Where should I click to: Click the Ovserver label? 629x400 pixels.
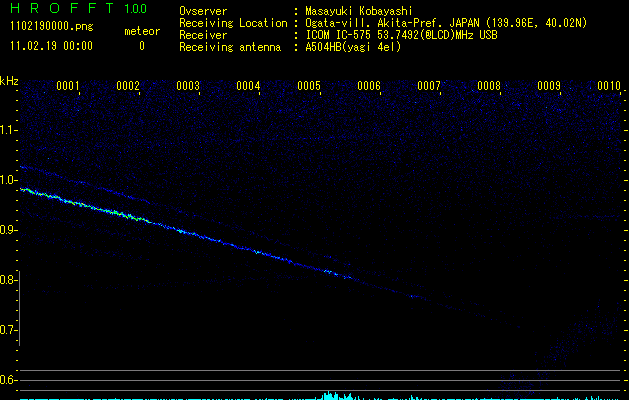(x=203, y=11)
